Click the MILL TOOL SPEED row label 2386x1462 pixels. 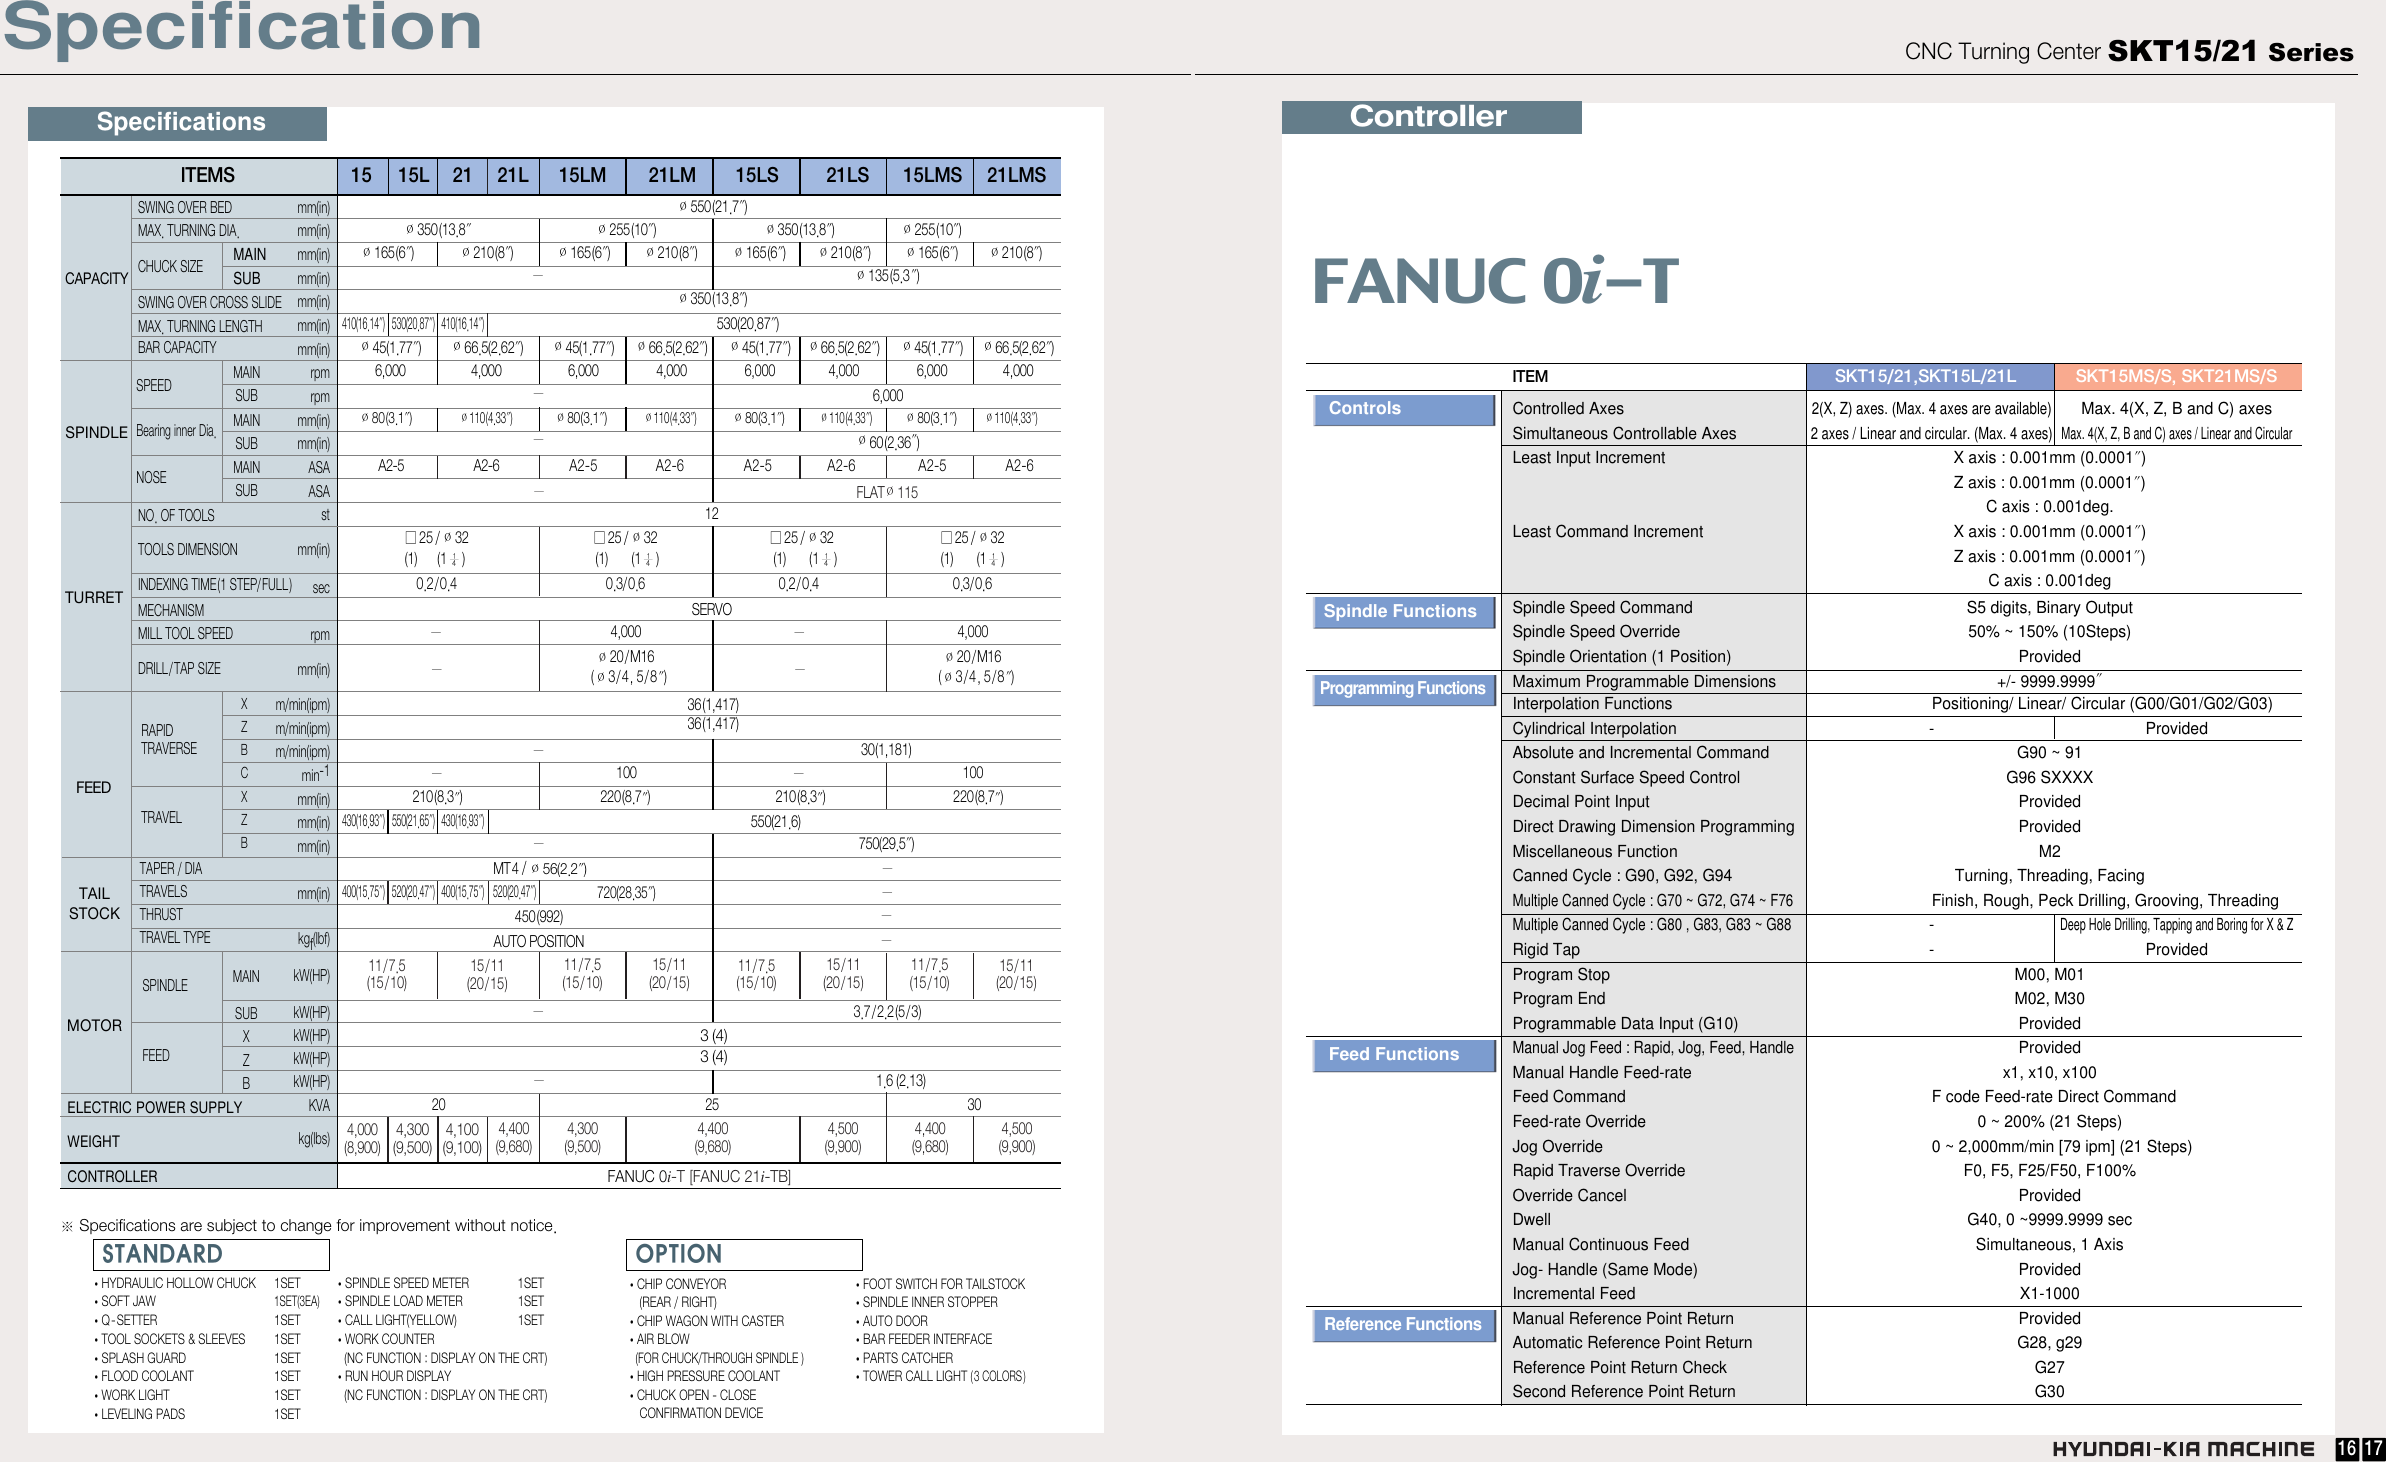(185, 633)
